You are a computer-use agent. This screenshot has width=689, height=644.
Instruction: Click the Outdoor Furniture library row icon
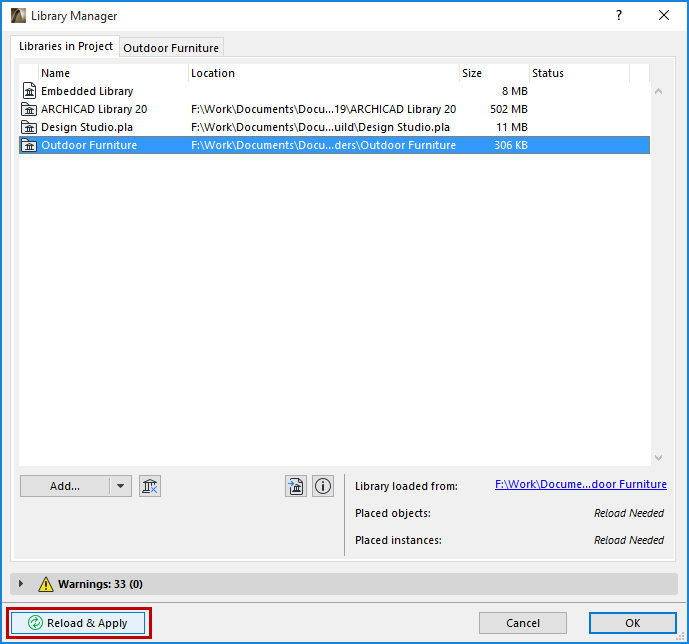29,145
